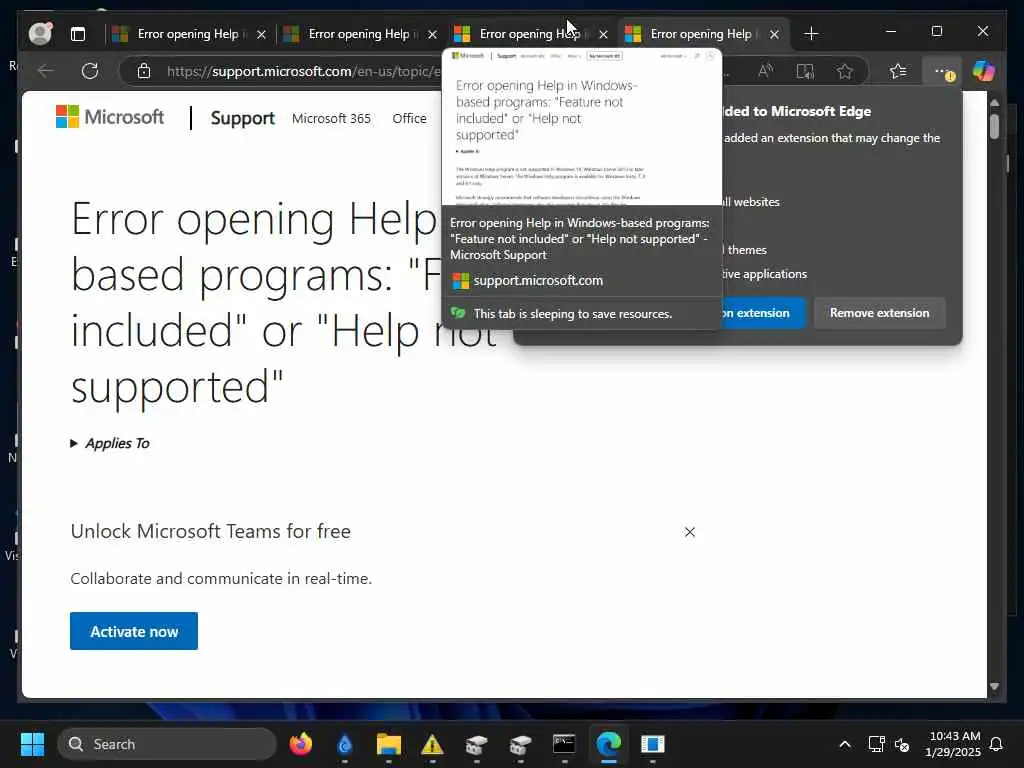Open Settings and more ellipsis menu
1024x768 pixels.
(x=942, y=71)
